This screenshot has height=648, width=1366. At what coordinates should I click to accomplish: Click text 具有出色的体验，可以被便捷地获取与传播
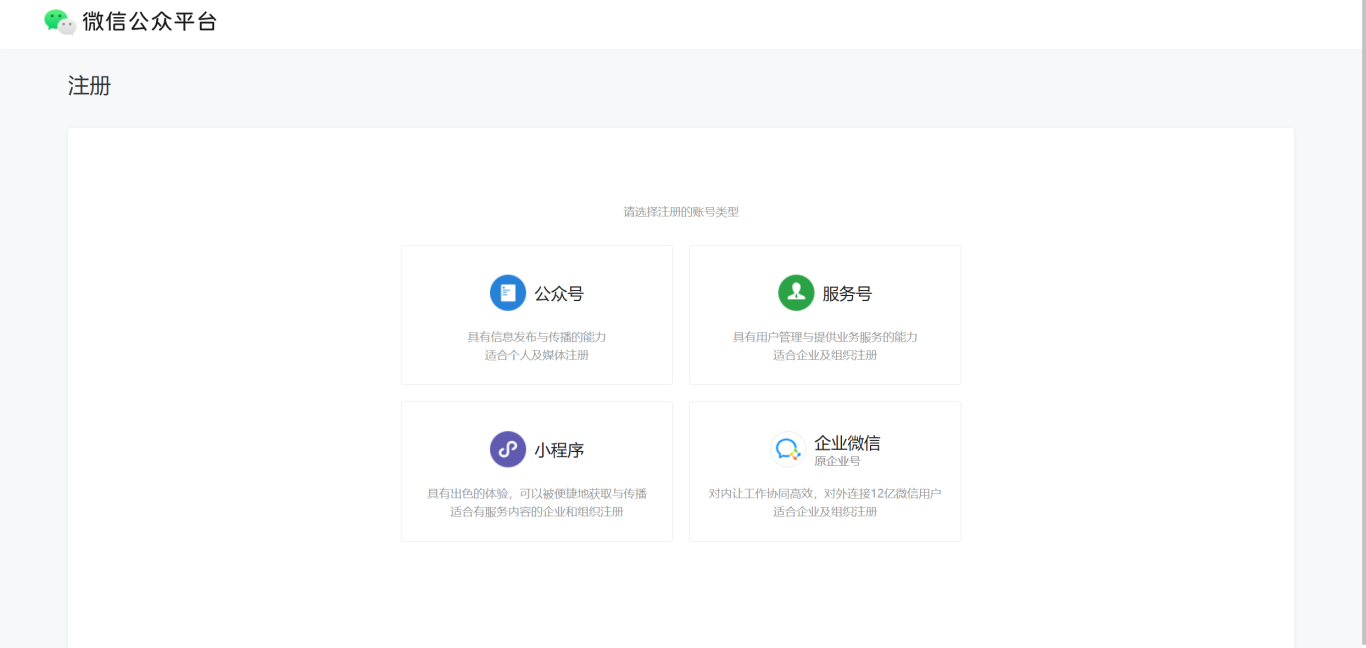537,493
